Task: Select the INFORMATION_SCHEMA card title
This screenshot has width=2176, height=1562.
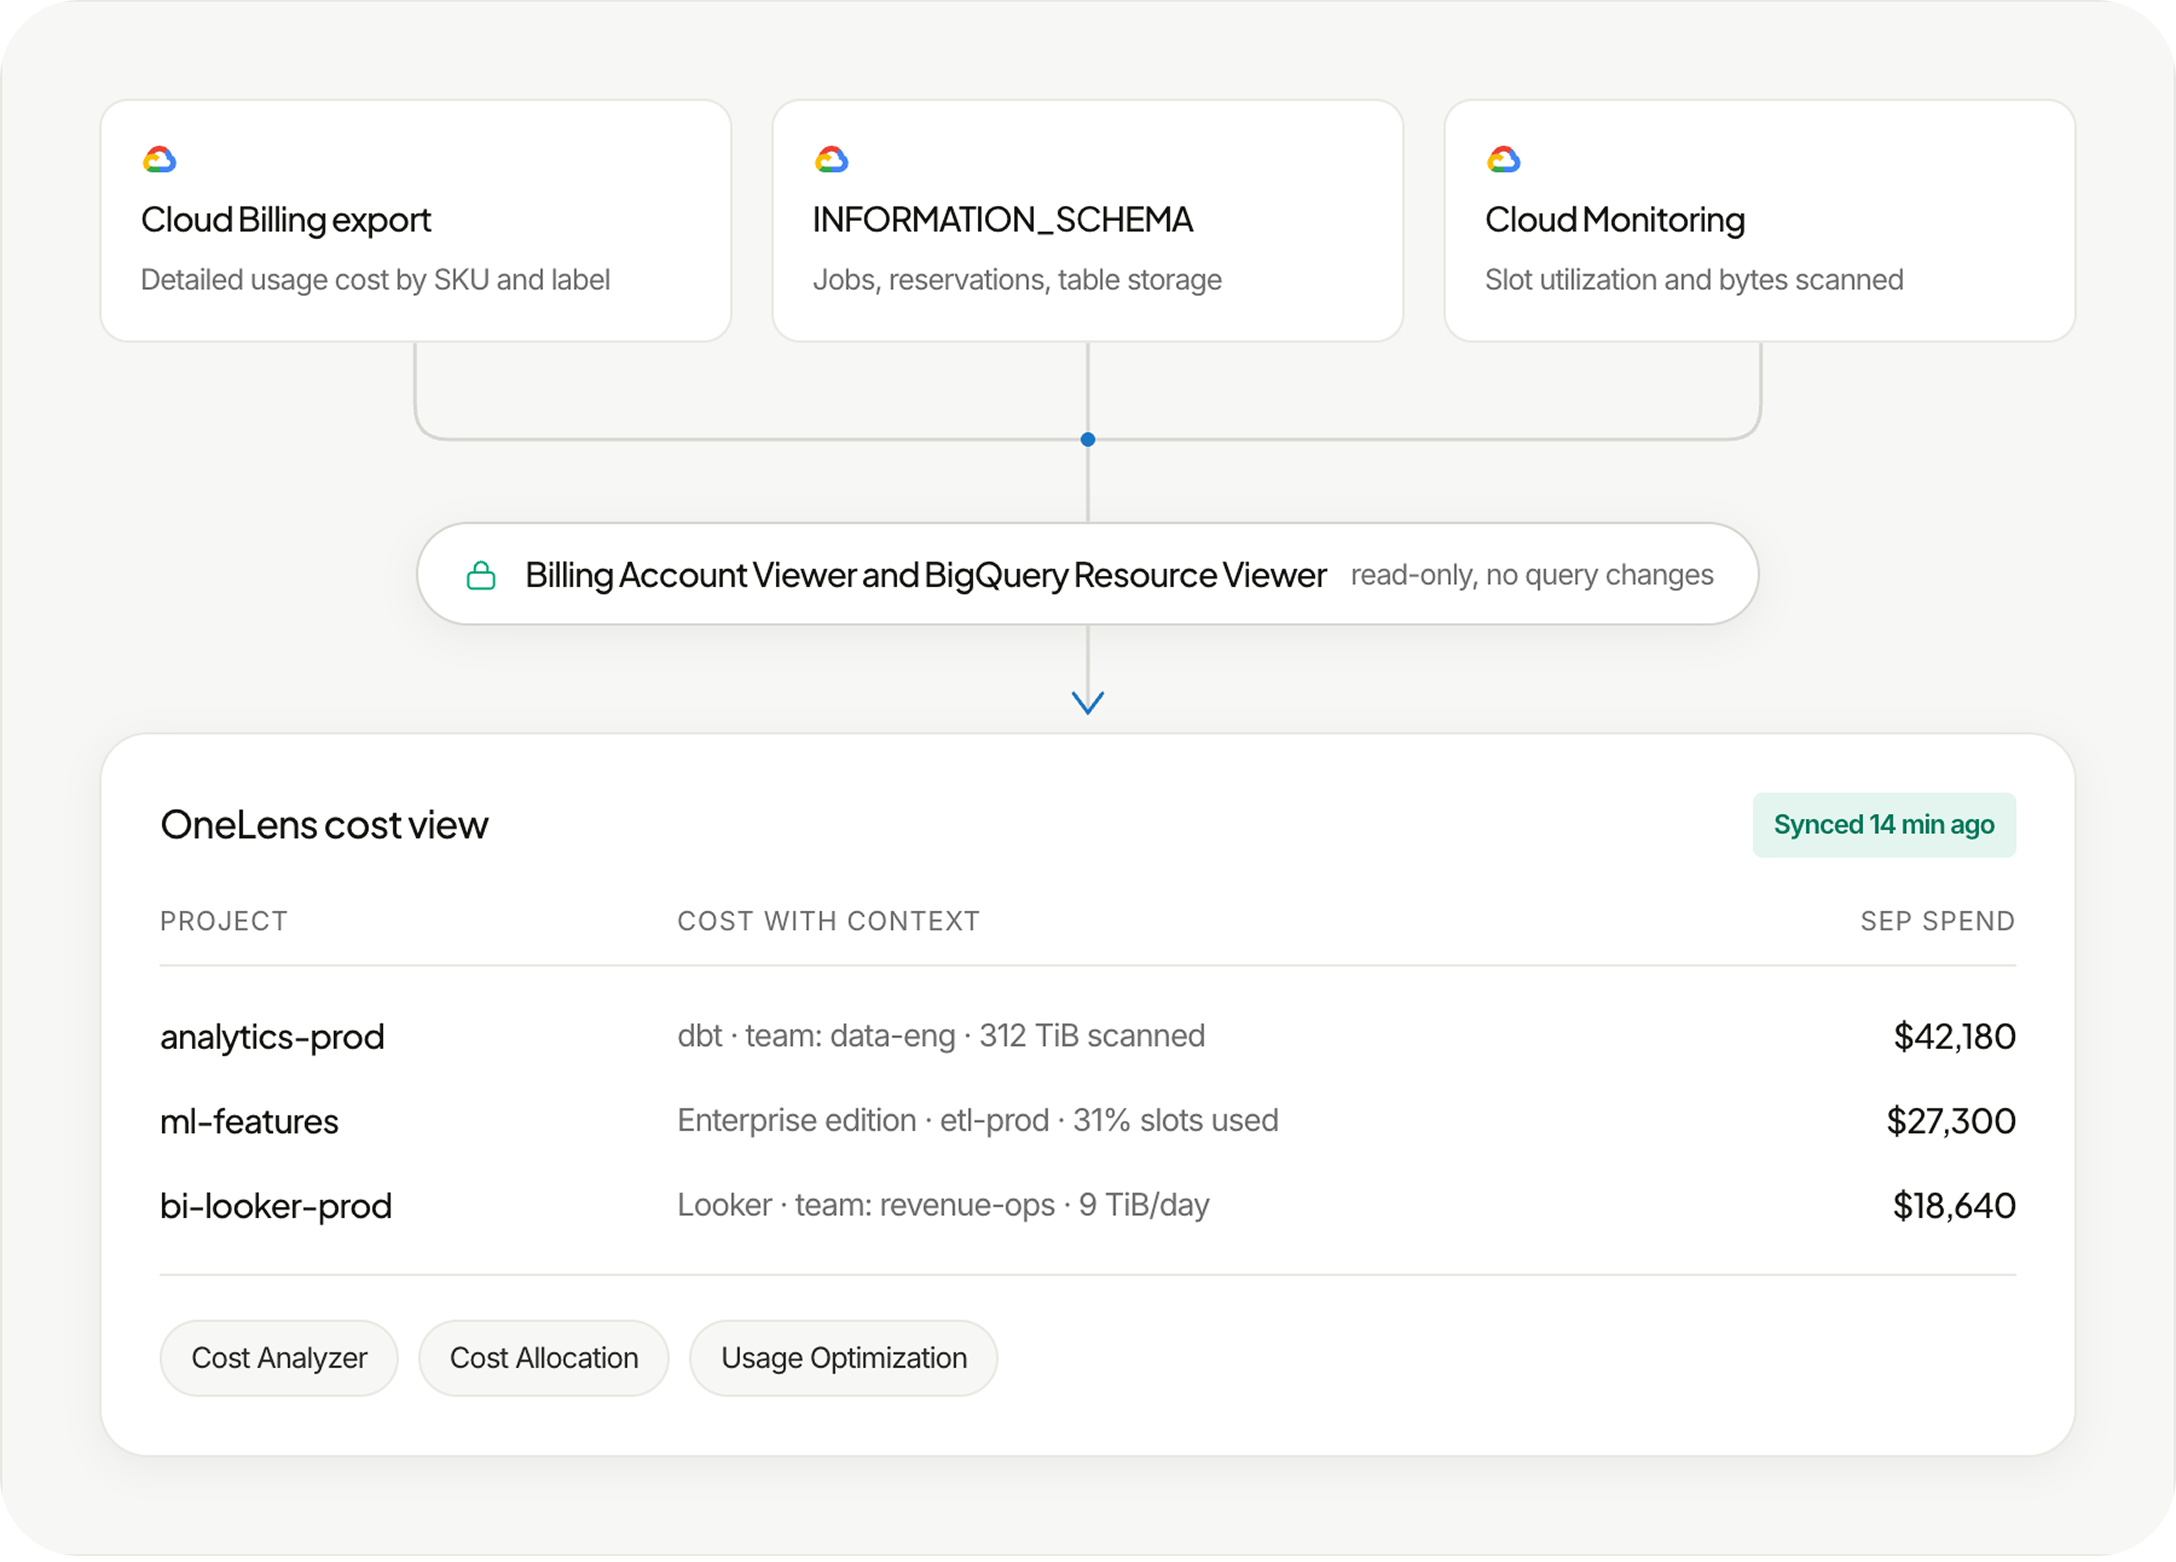Action: [x=1003, y=219]
